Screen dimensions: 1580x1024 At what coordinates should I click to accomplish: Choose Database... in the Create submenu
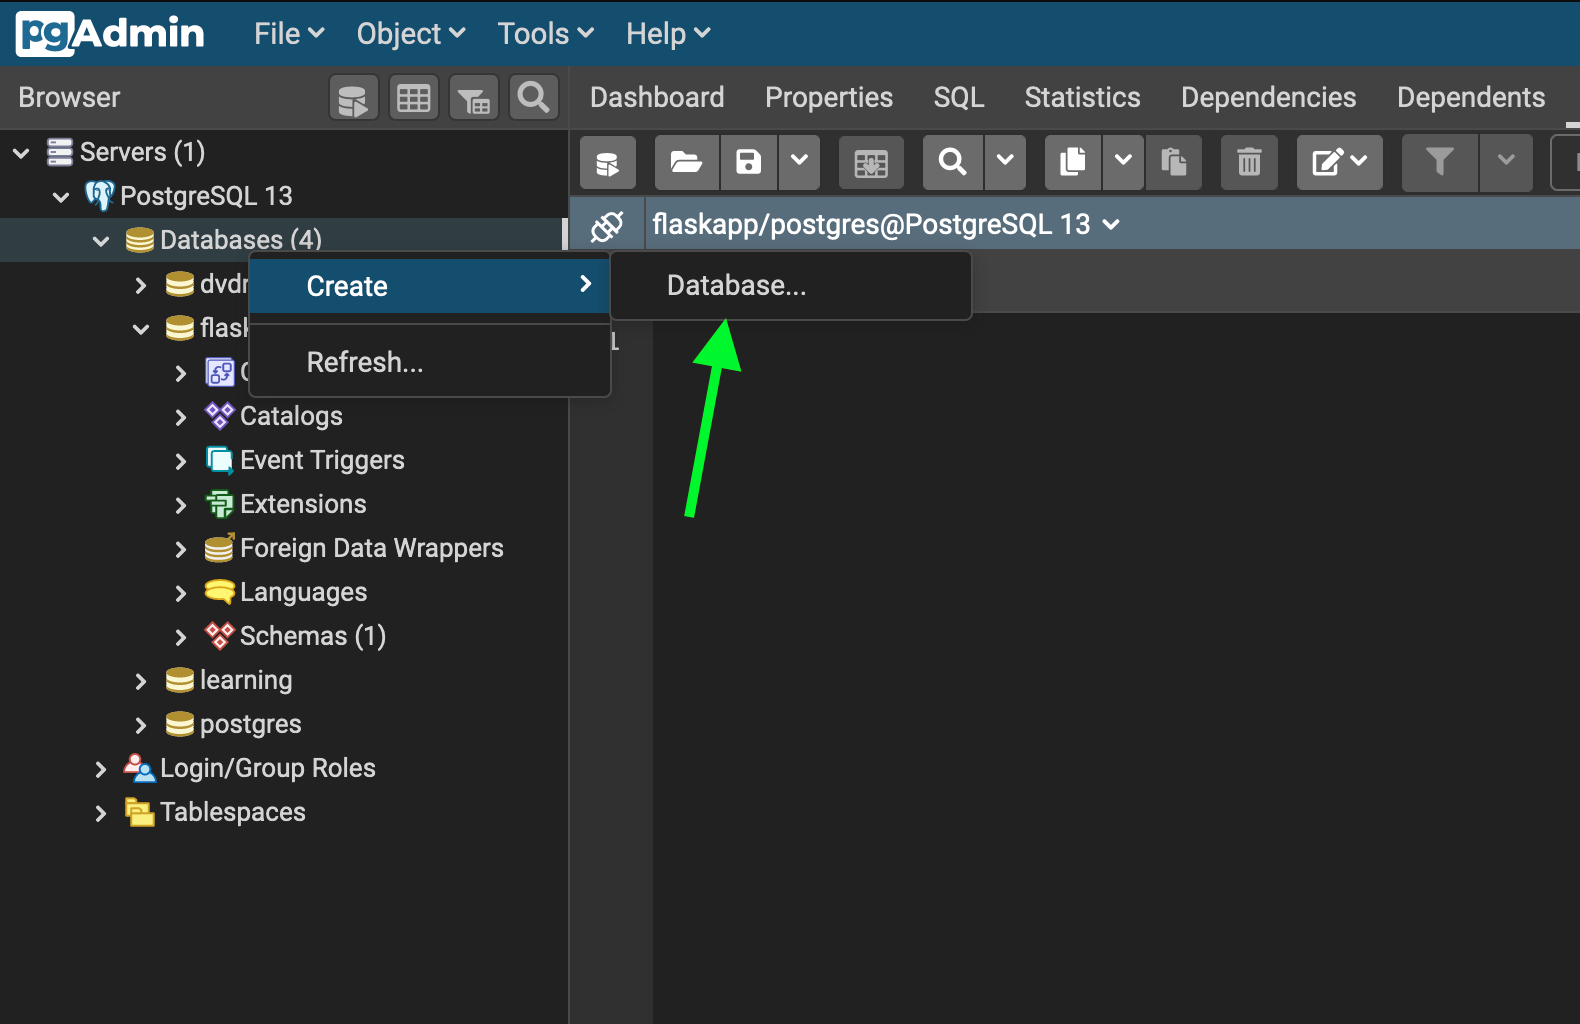[790, 286]
